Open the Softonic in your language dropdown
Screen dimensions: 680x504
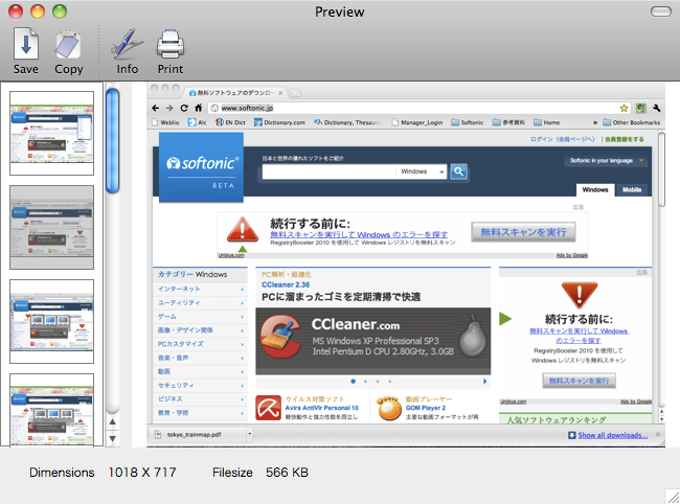tap(606, 160)
